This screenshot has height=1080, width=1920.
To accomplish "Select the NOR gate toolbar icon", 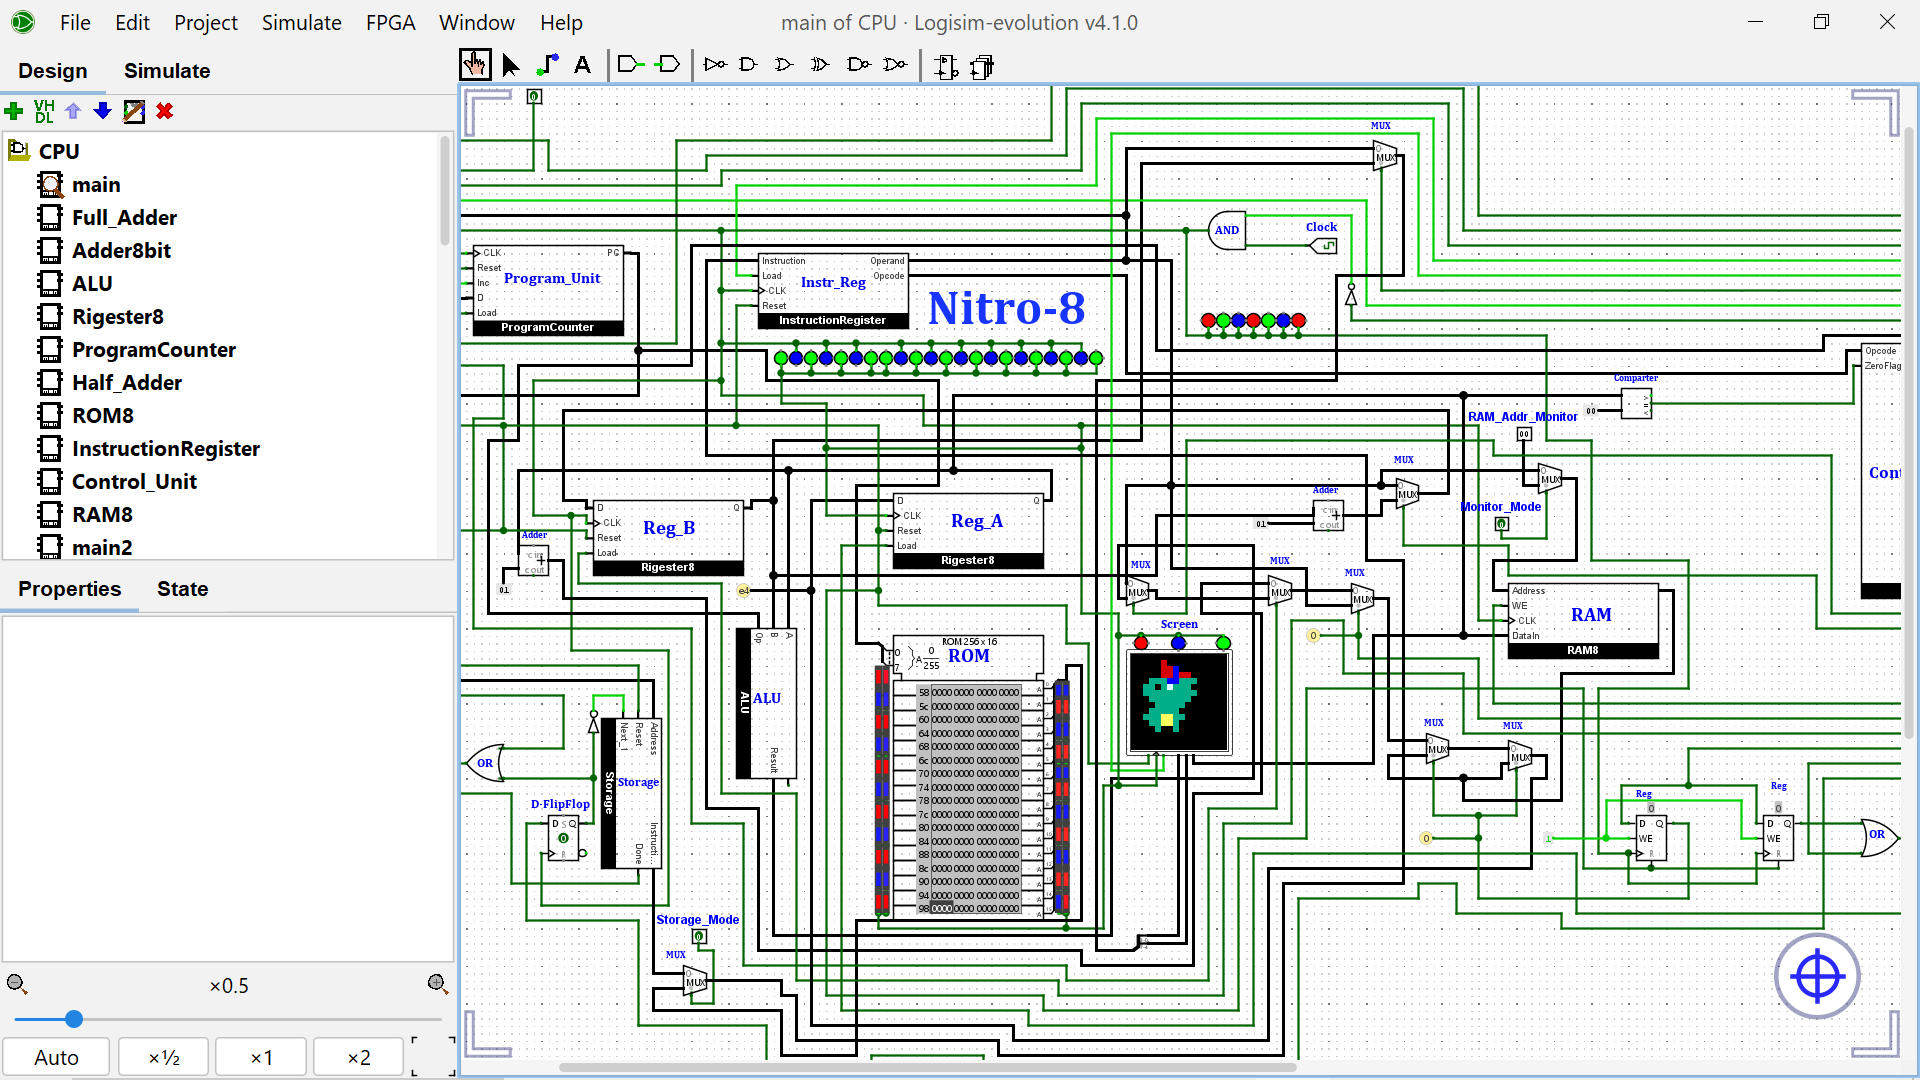I will 896,66.
